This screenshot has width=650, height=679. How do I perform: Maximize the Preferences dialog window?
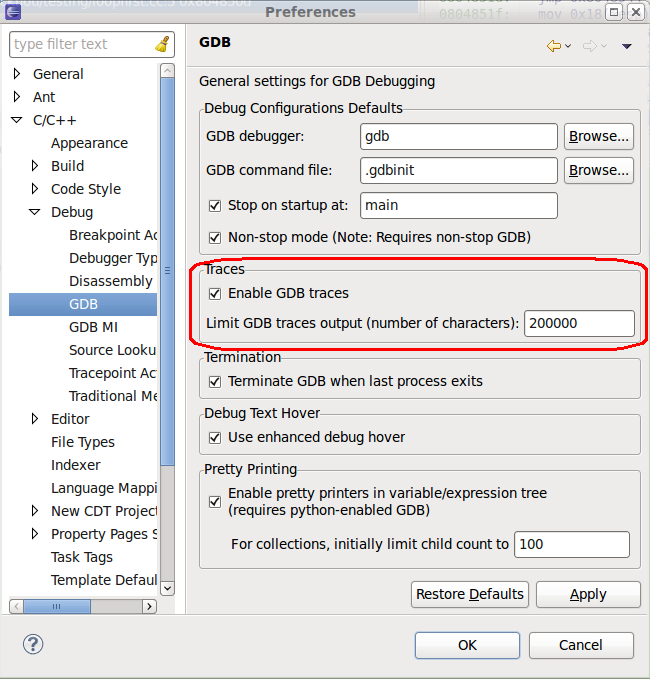pyautogui.click(x=614, y=12)
